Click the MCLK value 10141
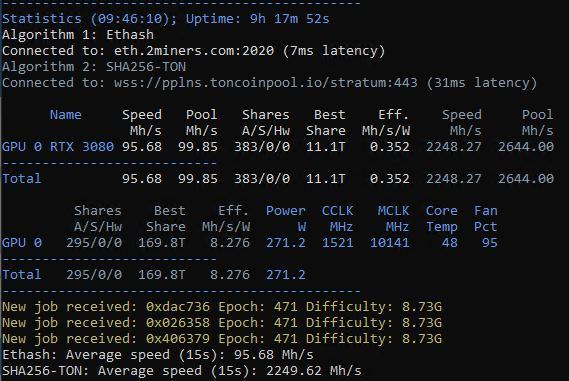This screenshot has width=569, height=381. click(x=390, y=242)
